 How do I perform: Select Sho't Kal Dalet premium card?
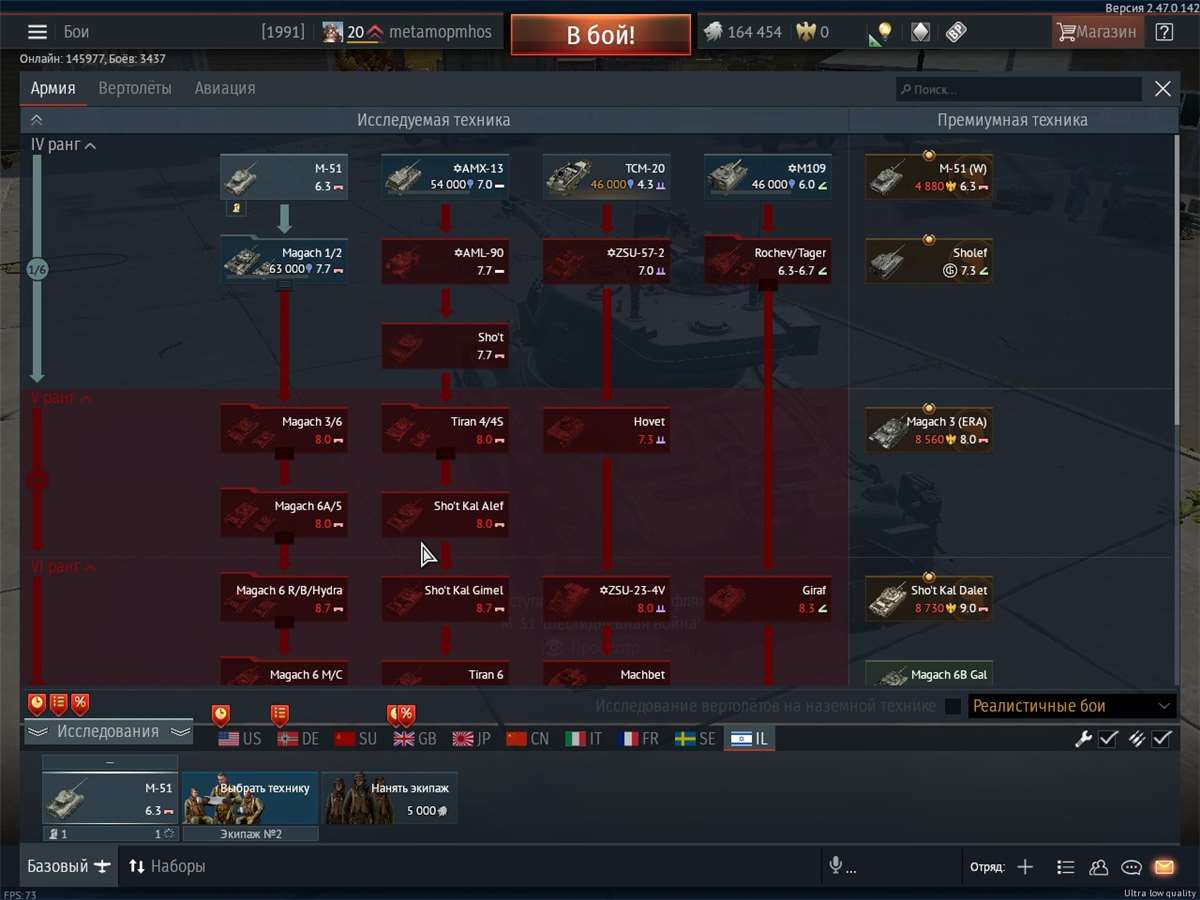929,598
